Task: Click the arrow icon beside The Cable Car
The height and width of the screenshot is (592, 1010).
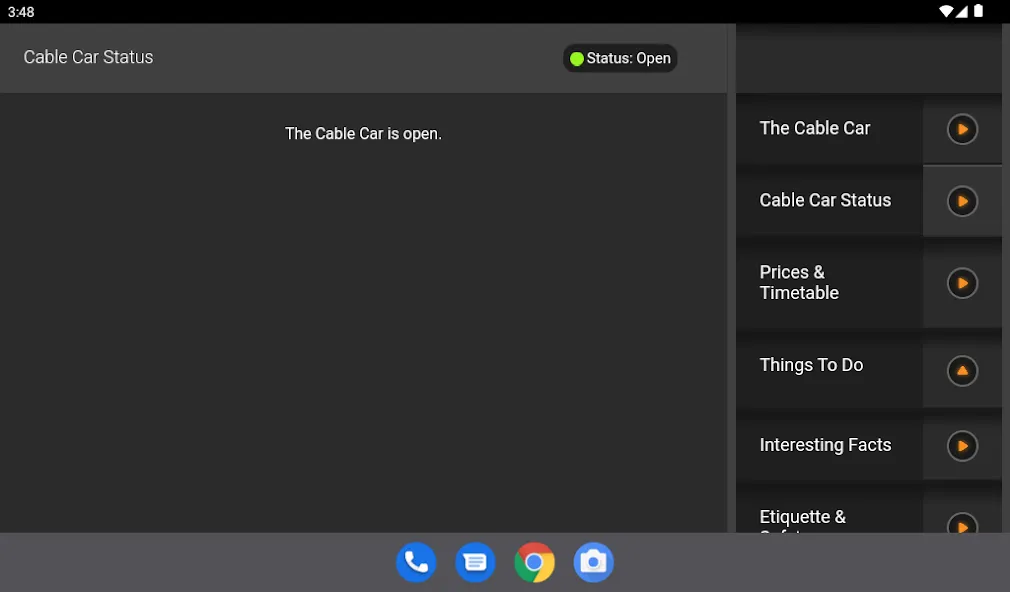Action: pos(962,129)
